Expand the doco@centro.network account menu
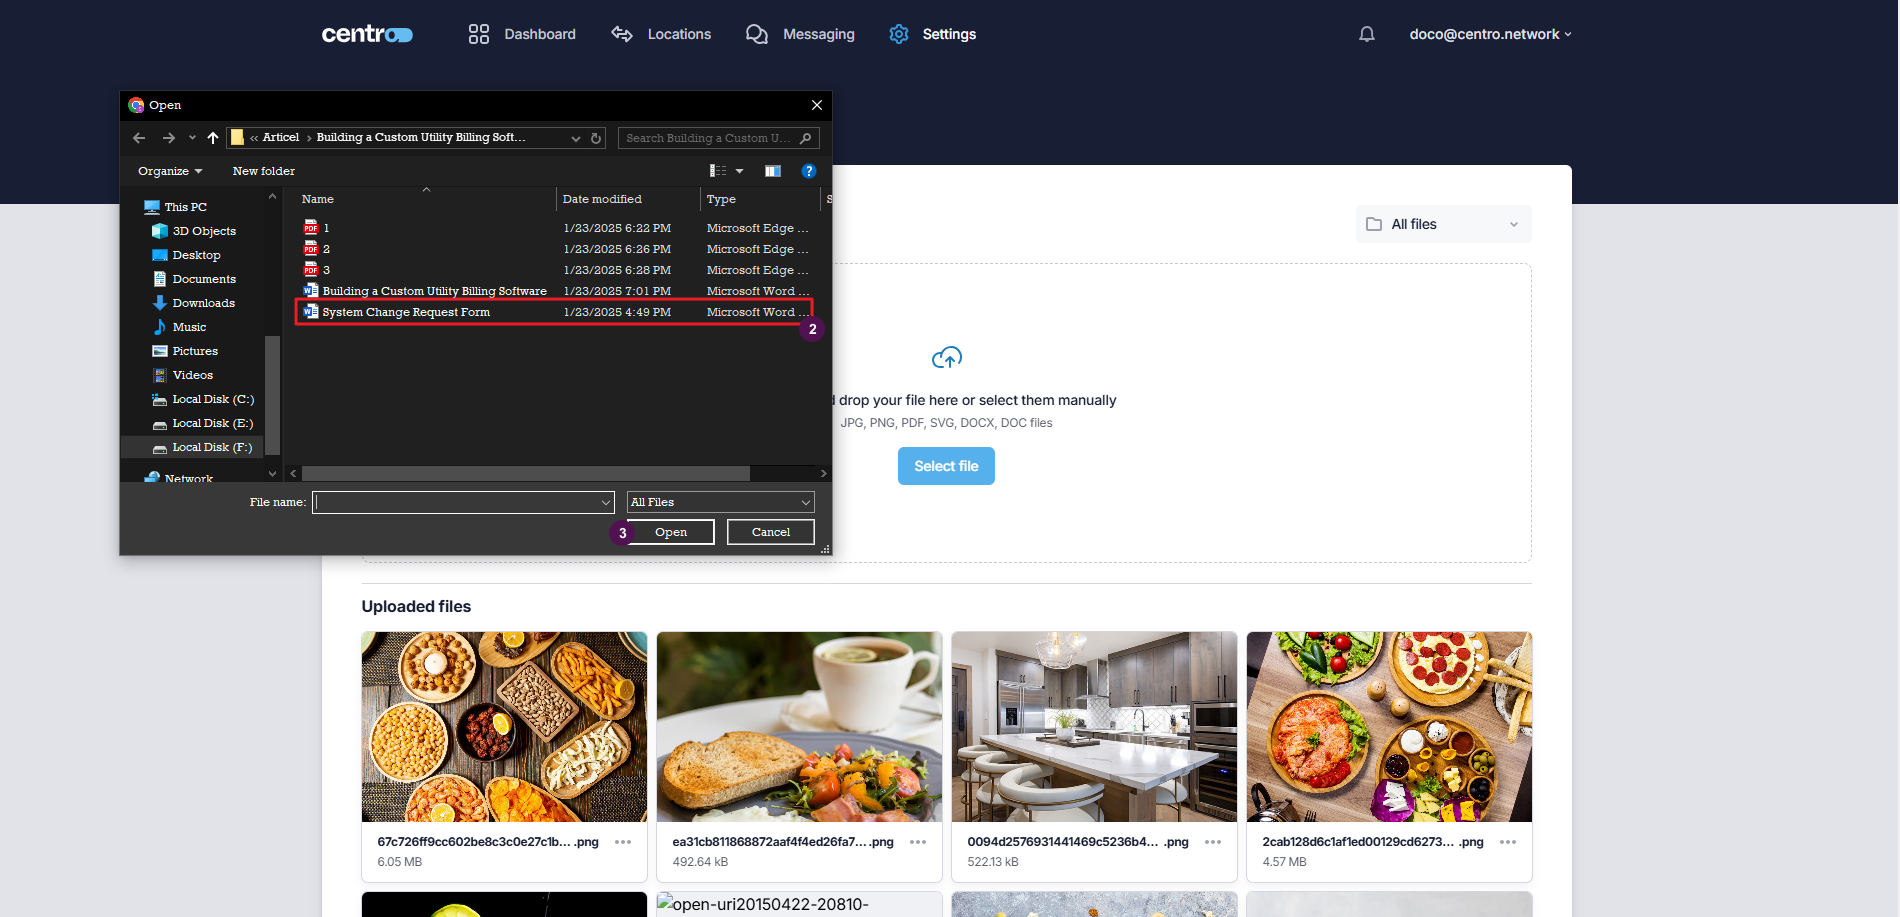1900x917 pixels. pyautogui.click(x=1490, y=34)
